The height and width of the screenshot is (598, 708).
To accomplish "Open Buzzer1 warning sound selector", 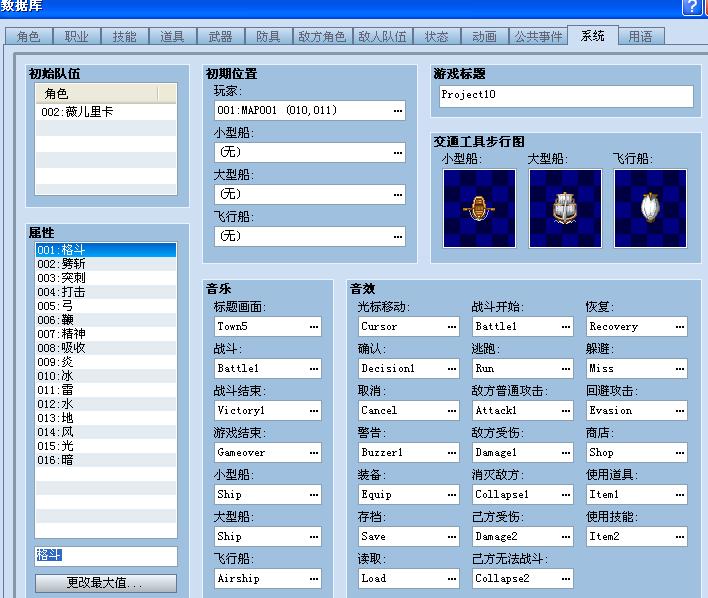I will pyautogui.click(x=452, y=453).
